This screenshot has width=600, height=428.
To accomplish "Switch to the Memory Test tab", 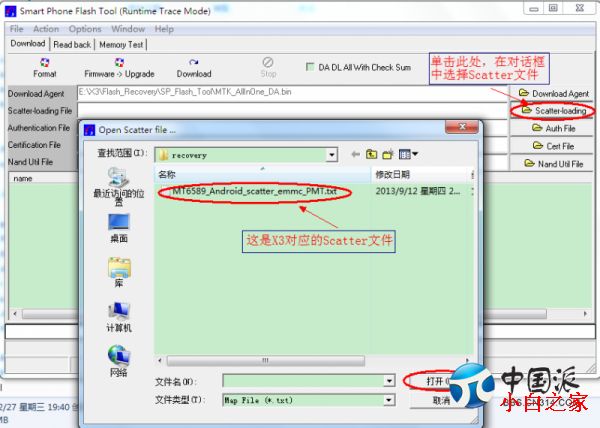I will tap(121, 45).
